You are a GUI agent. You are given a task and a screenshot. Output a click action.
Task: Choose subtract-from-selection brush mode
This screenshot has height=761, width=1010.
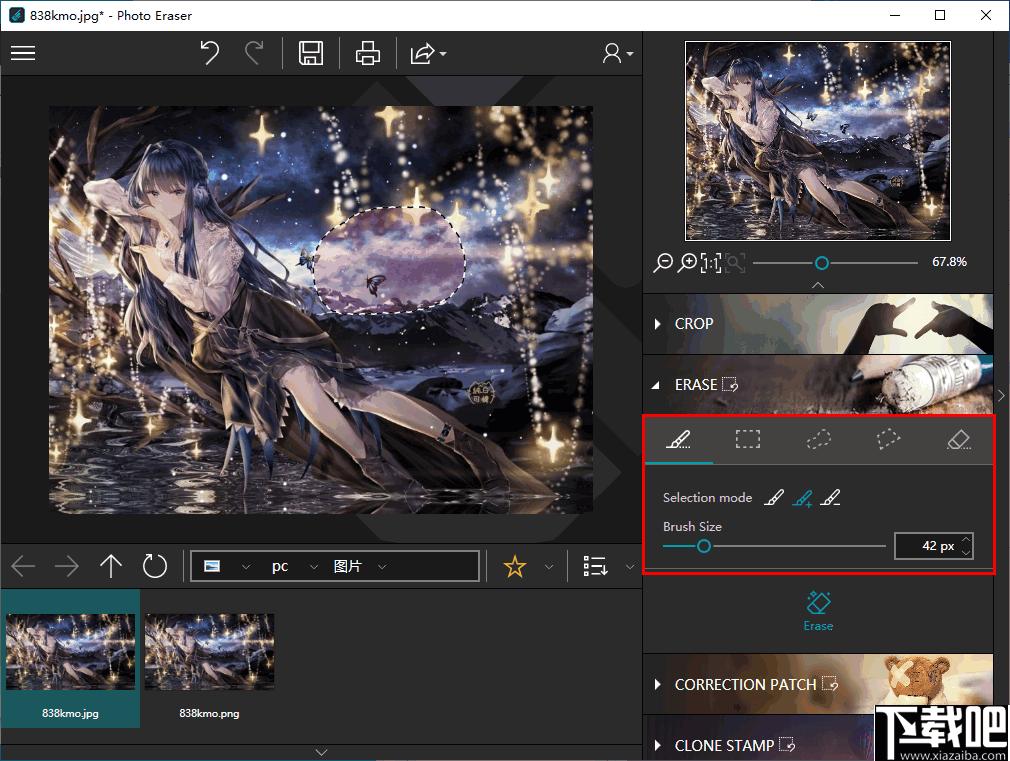click(830, 497)
